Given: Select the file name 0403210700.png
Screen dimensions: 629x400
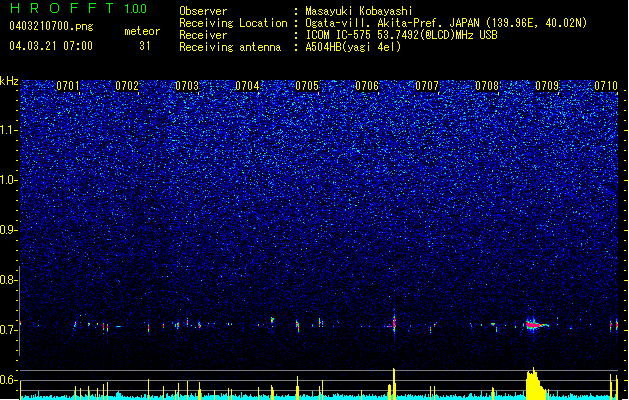Looking at the screenshot, I should [x=51, y=27].
